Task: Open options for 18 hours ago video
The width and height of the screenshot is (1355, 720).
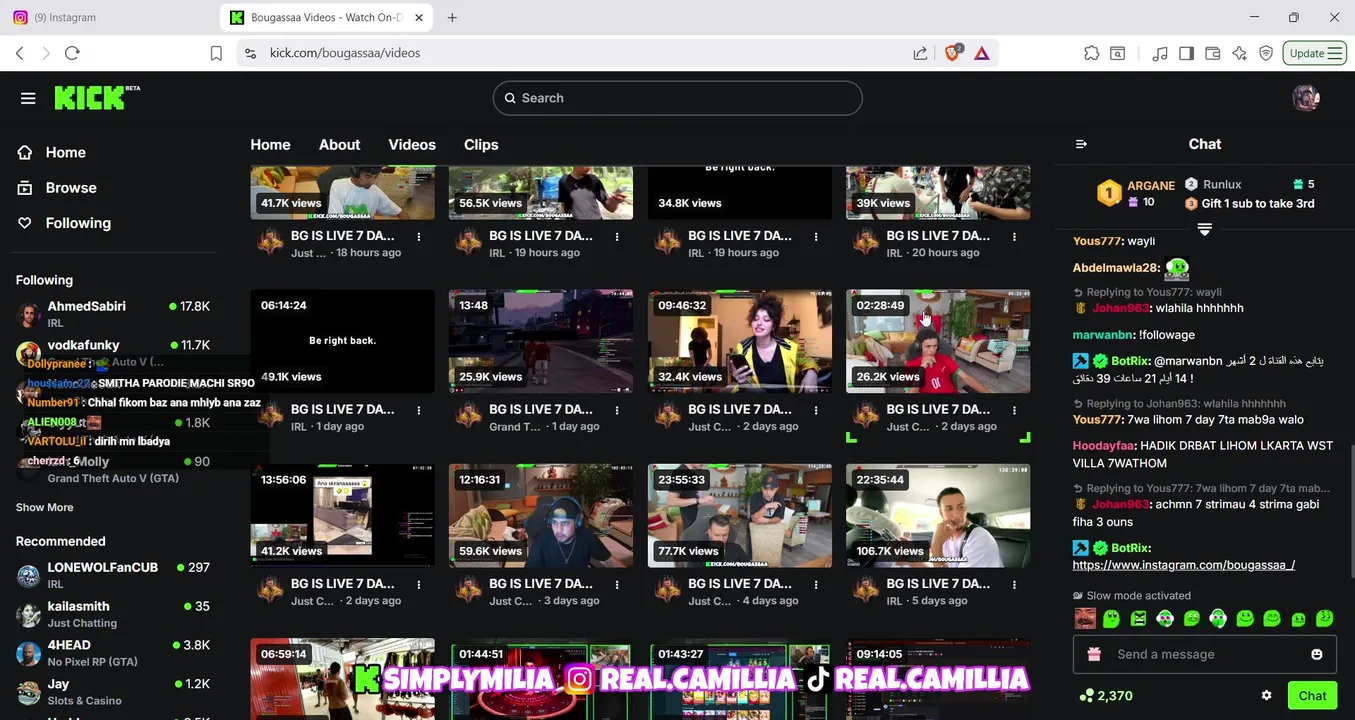Action: coord(419,237)
